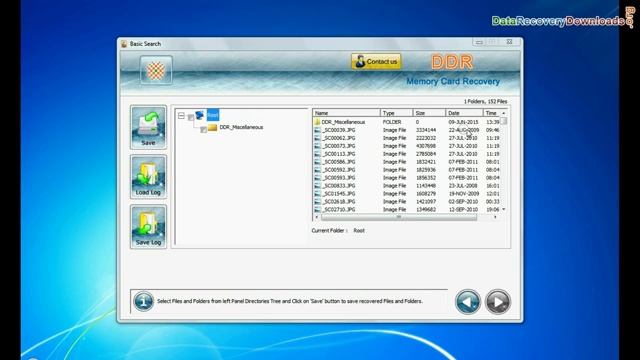Click the image icon beside _SC00073.JPG

click(317, 146)
